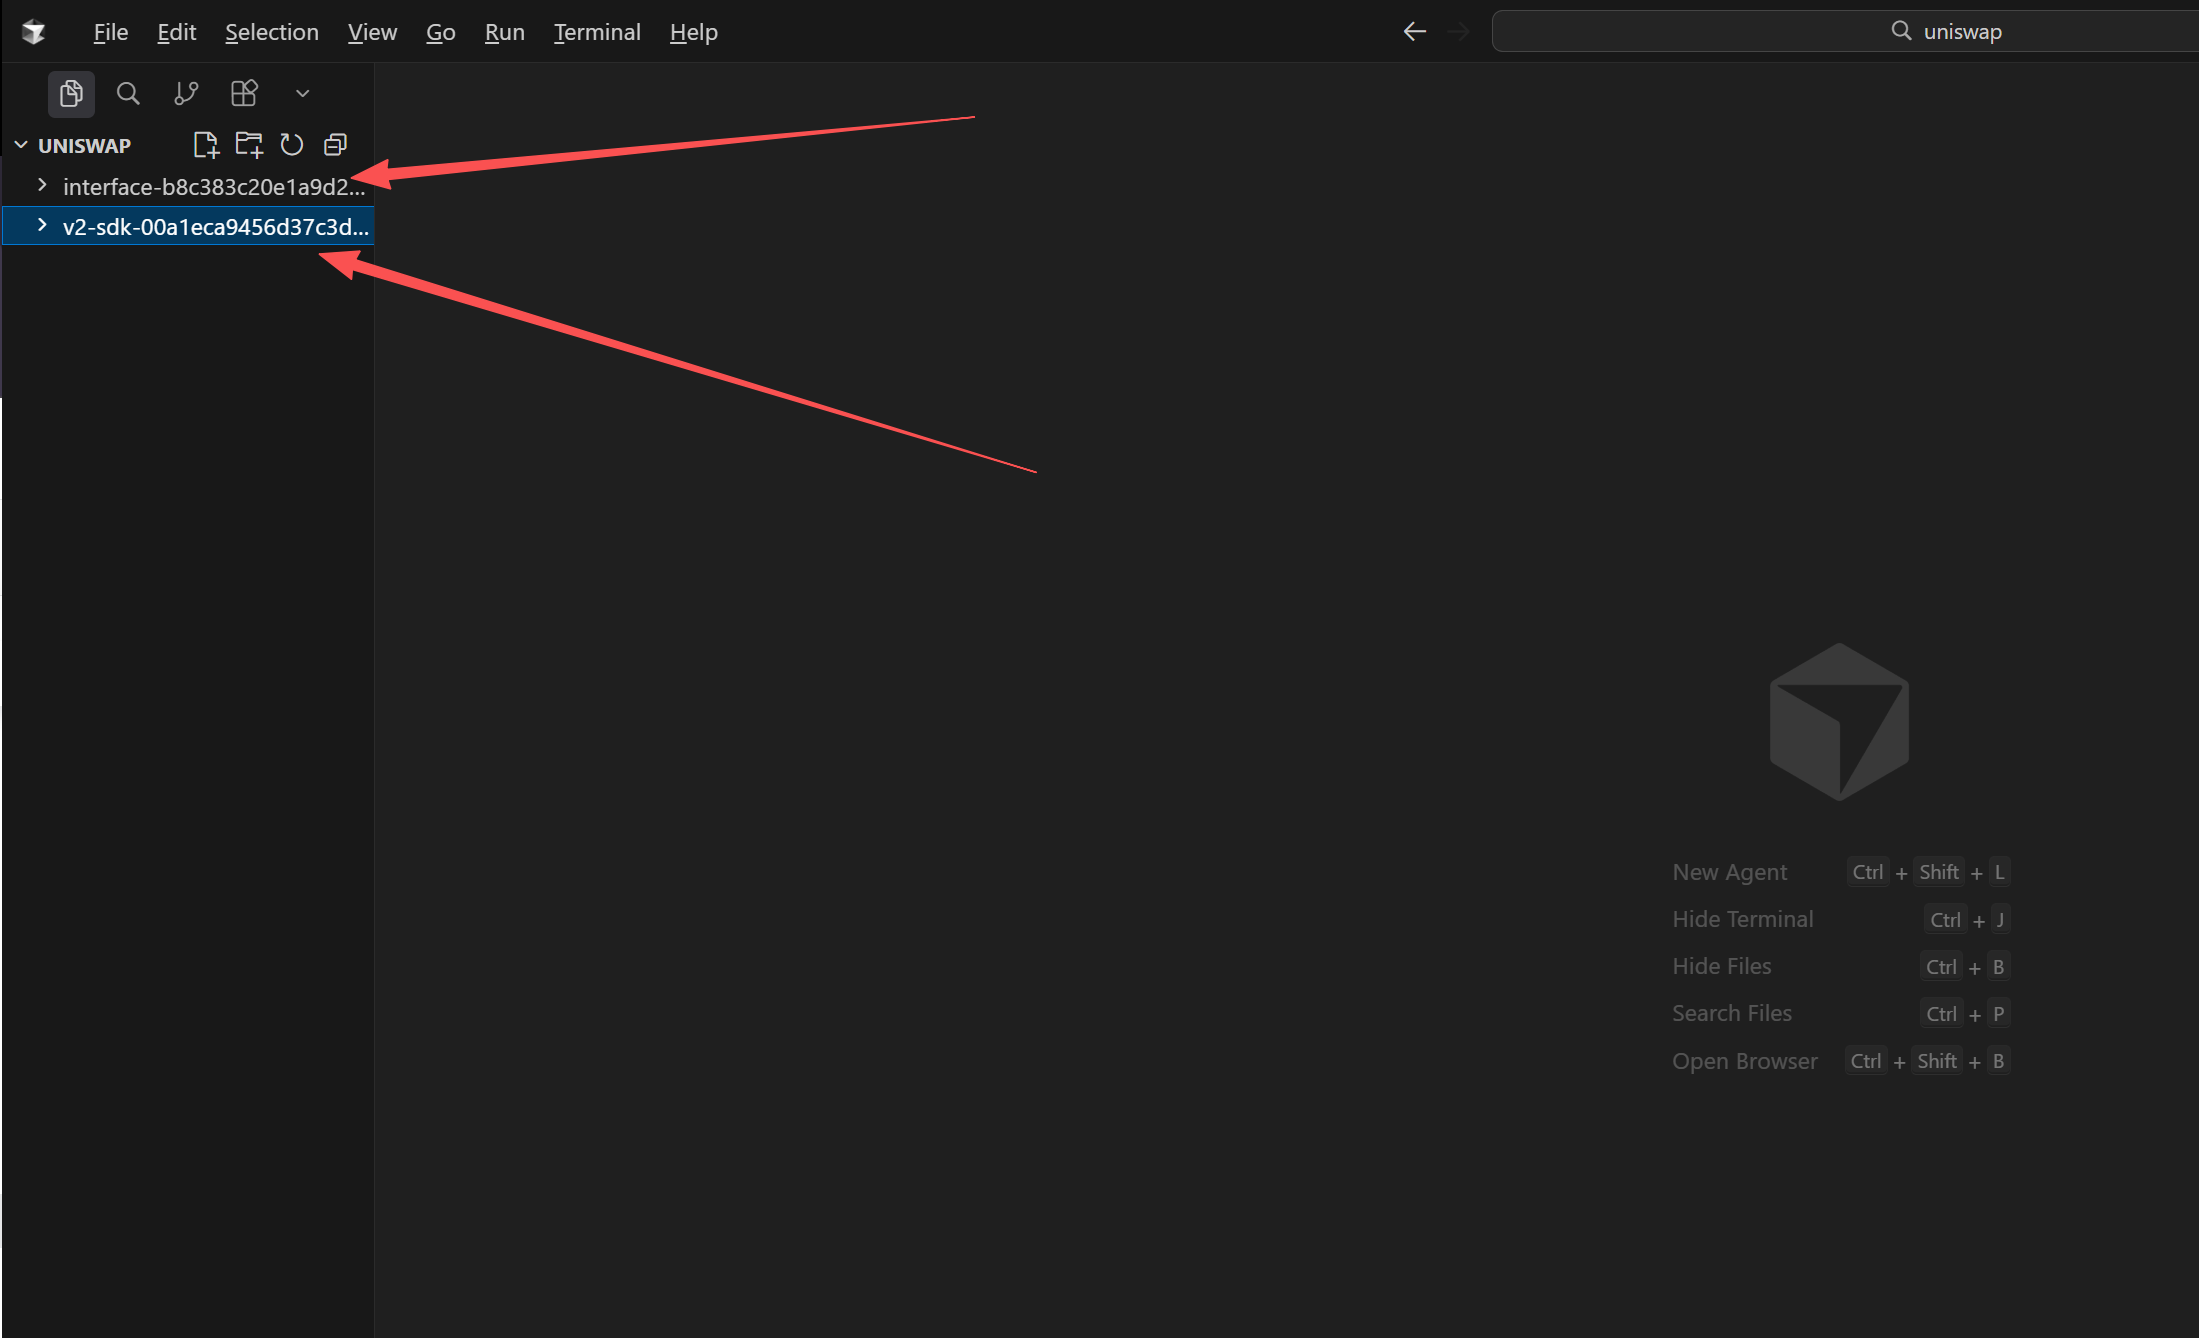This screenshot has width=2199, height=1338.
Task: Open the Selection menu
Action: (271, 32)
